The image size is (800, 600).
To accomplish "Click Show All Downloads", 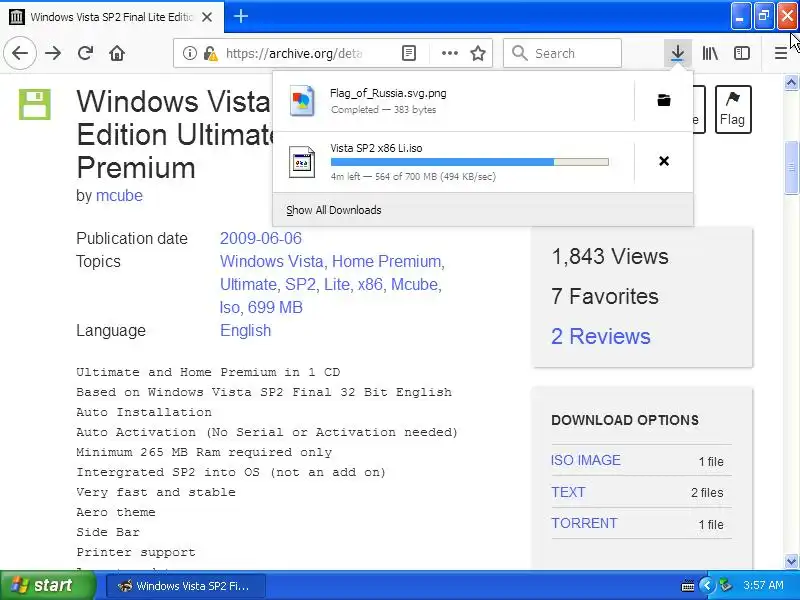I will coord(334,210).
